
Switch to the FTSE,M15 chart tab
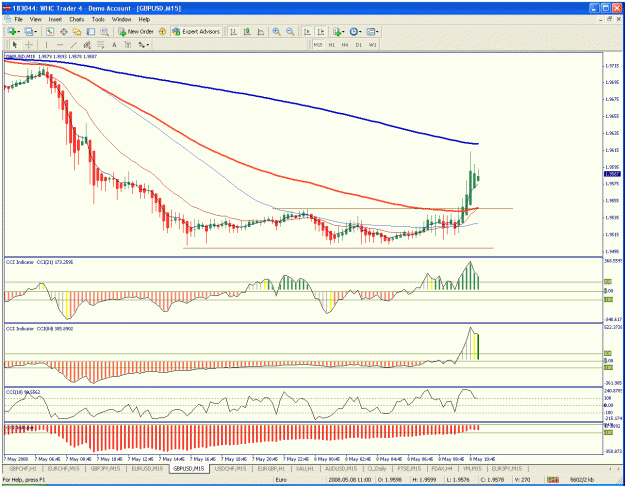409,469
